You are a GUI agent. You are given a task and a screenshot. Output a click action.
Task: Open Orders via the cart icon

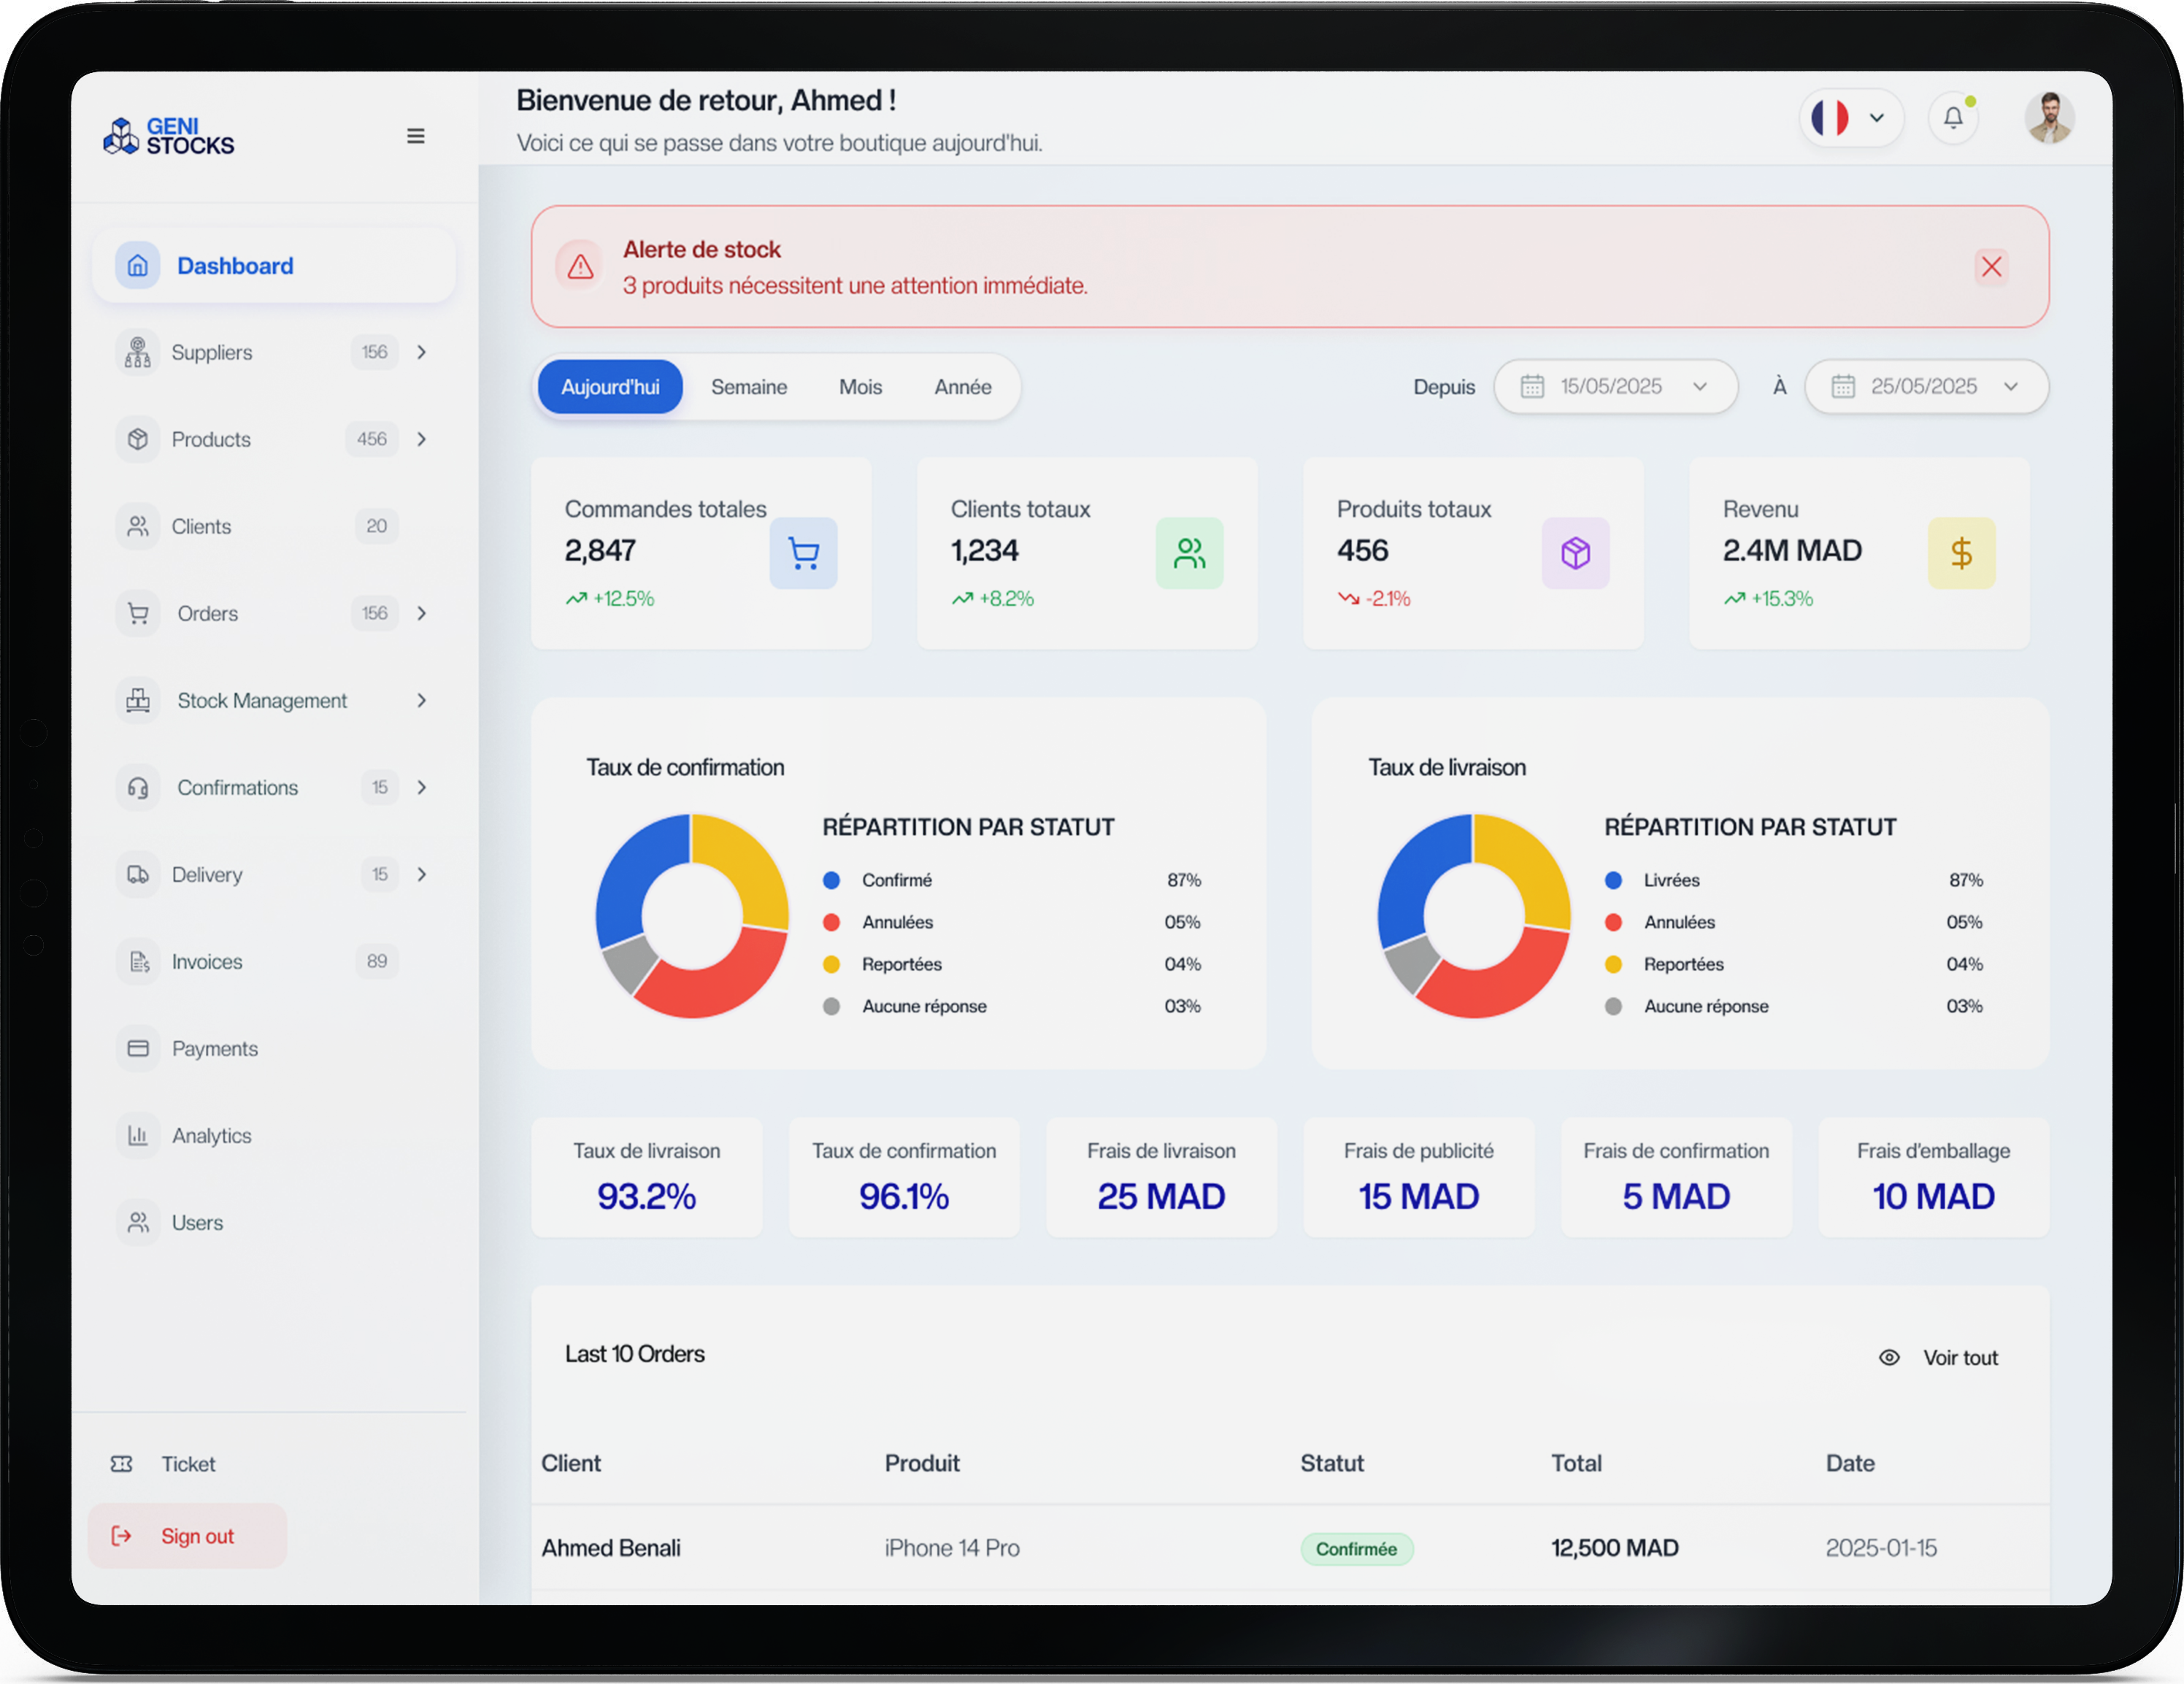point(137,613)
